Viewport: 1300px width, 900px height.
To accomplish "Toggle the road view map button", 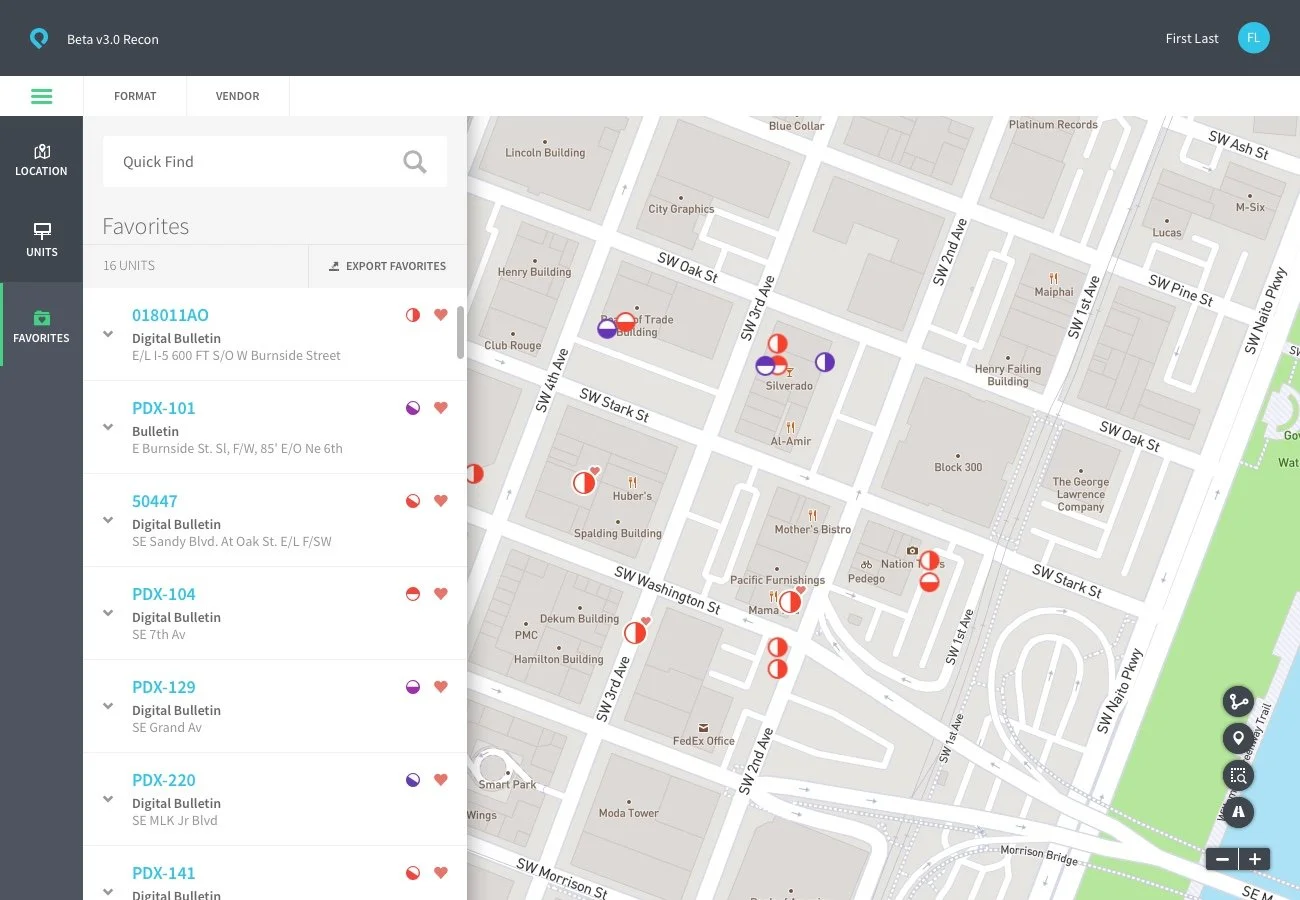I will (1238, 812).
